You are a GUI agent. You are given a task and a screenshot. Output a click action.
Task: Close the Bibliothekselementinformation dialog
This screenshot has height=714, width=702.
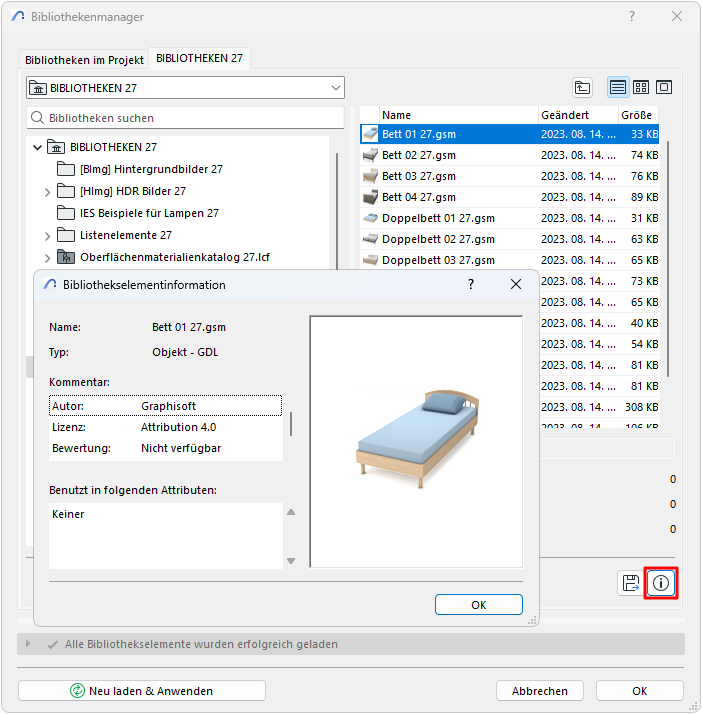coord(516,284)
